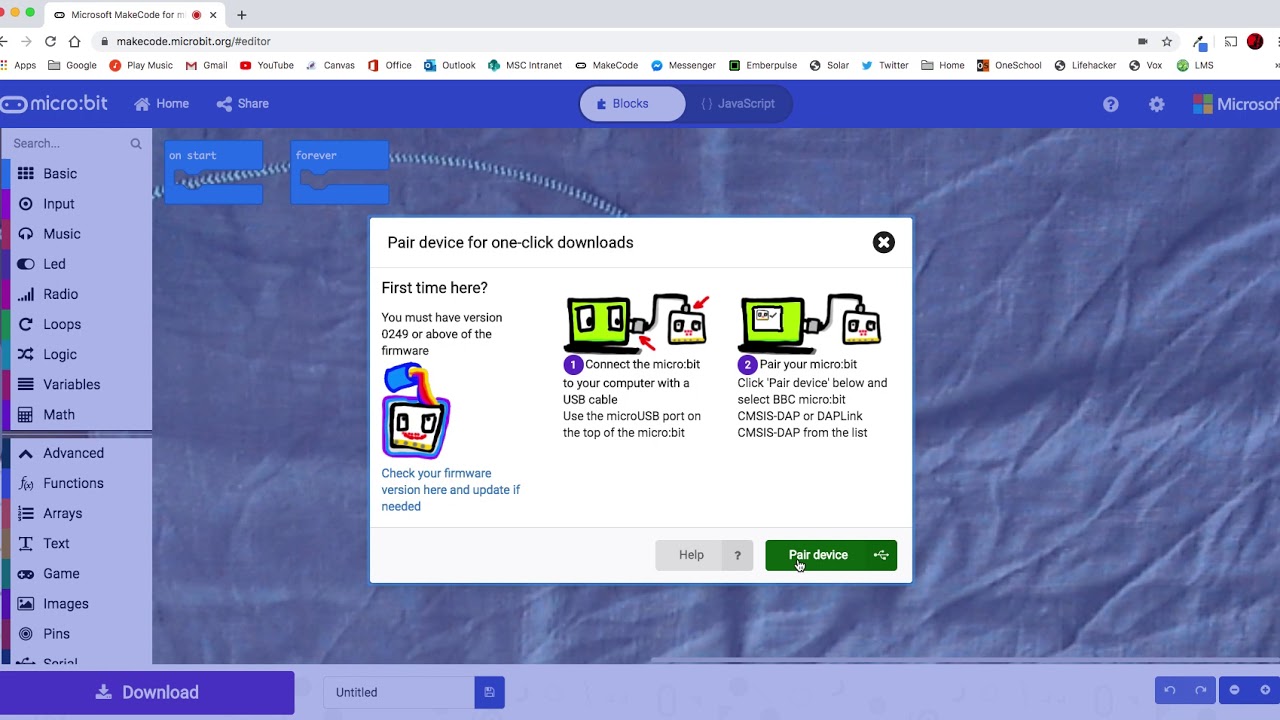Image resolution: width=1280 pixels, height=720 pixels.
Task: Switch to the Blocks editor tab
Action: tap(633, 104)
